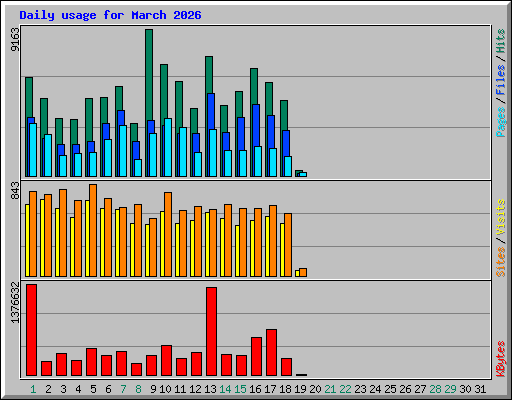This screenshot has width=512, height=400.
Task: Click day 3 on the x-axis
Action: pos(63,389)
